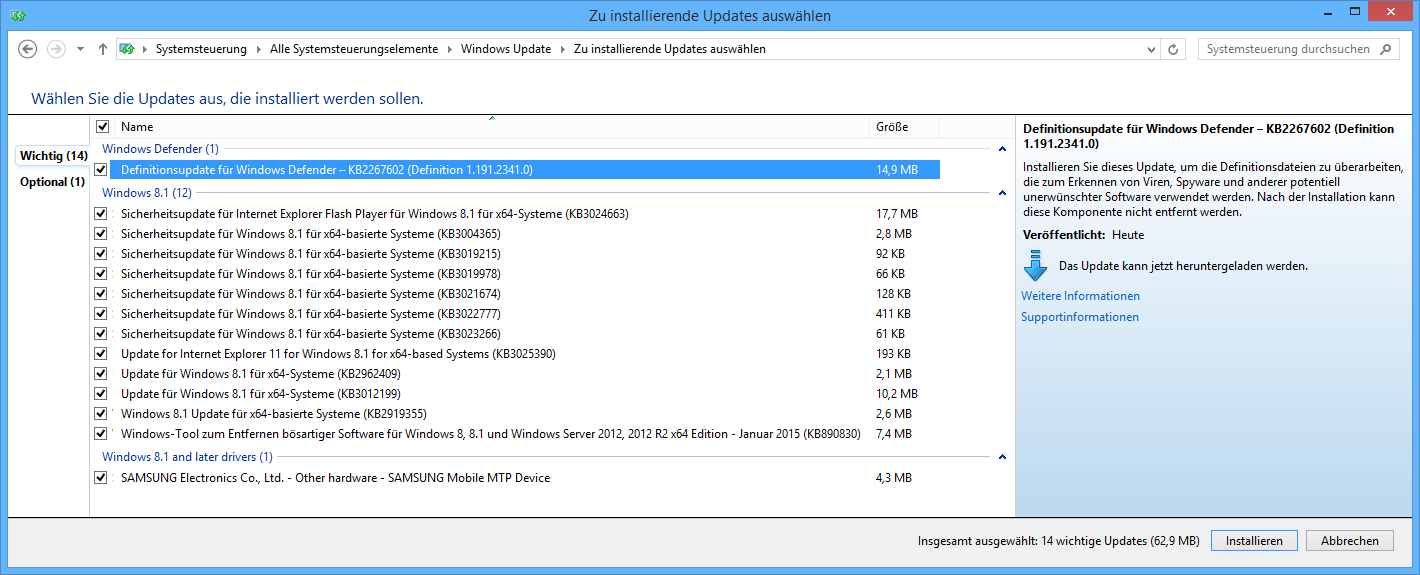Select the Internet Explorer 11 KB3025390 row text
This screenshot has width=1420, height=575.
click(338, 354)
